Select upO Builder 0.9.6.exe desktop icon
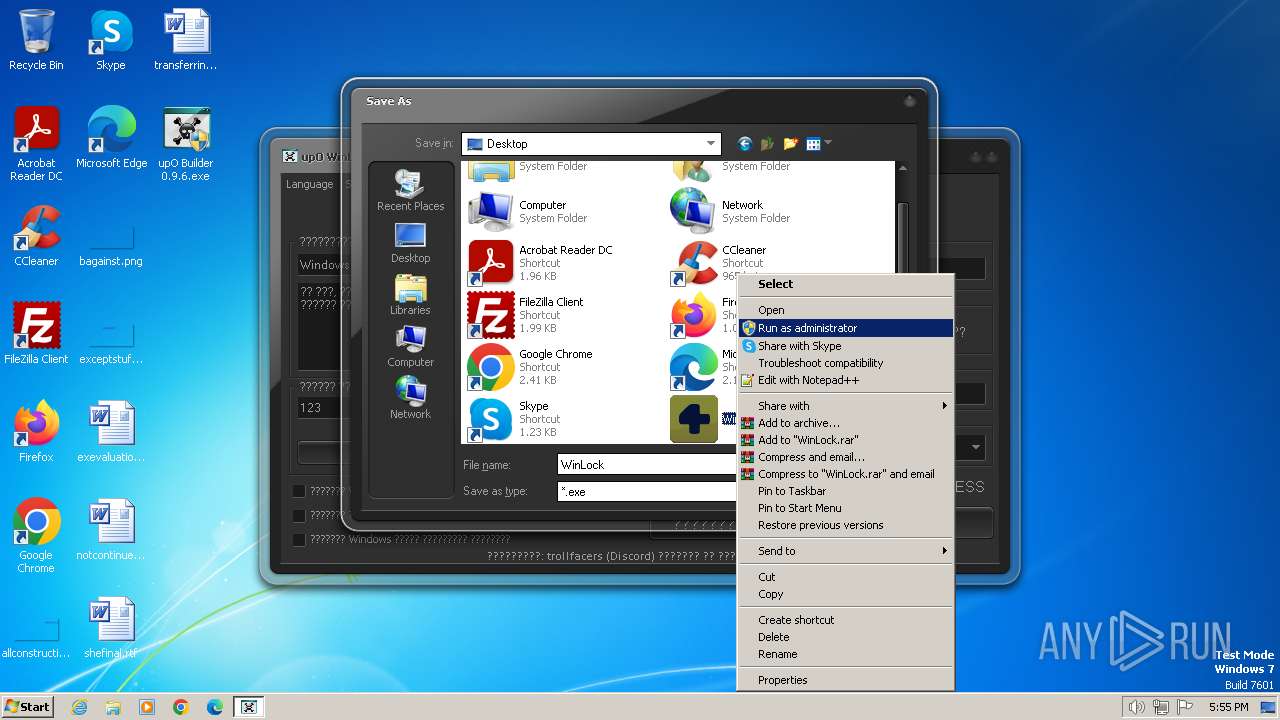Viewport: 1280px width, 720px height. (x=186, y=144)
